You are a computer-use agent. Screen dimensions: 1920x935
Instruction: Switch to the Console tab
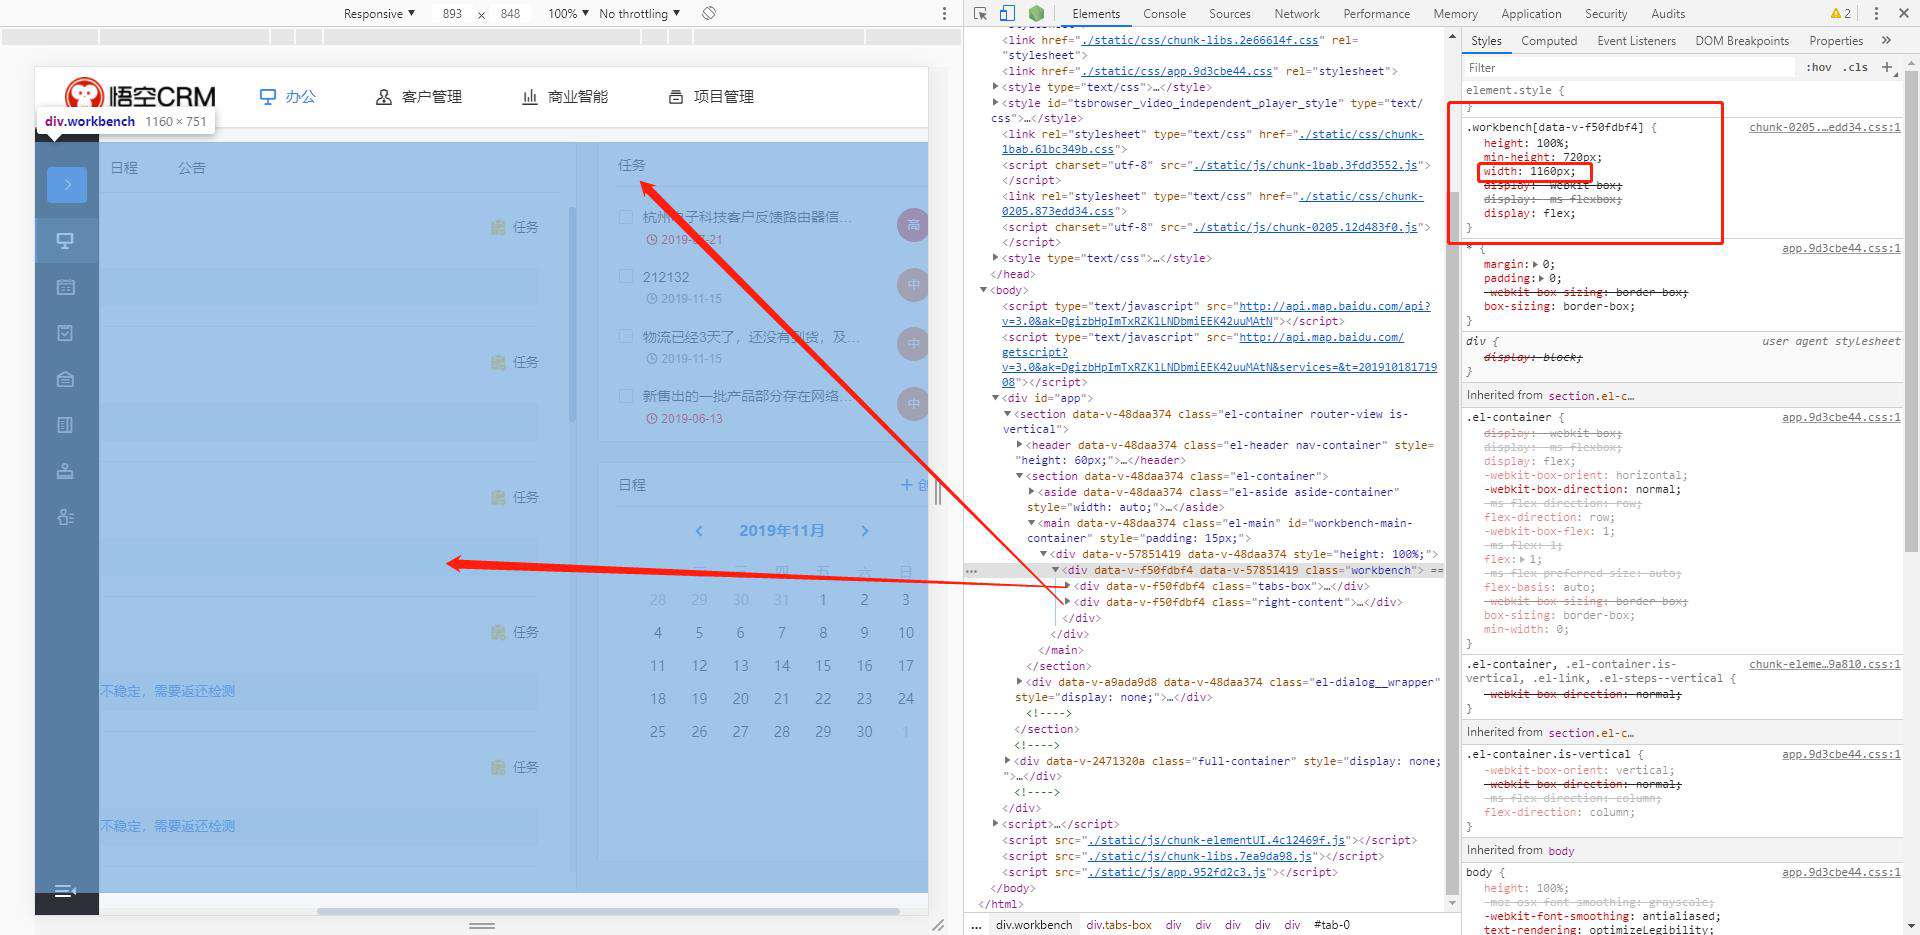(1164, 14)
